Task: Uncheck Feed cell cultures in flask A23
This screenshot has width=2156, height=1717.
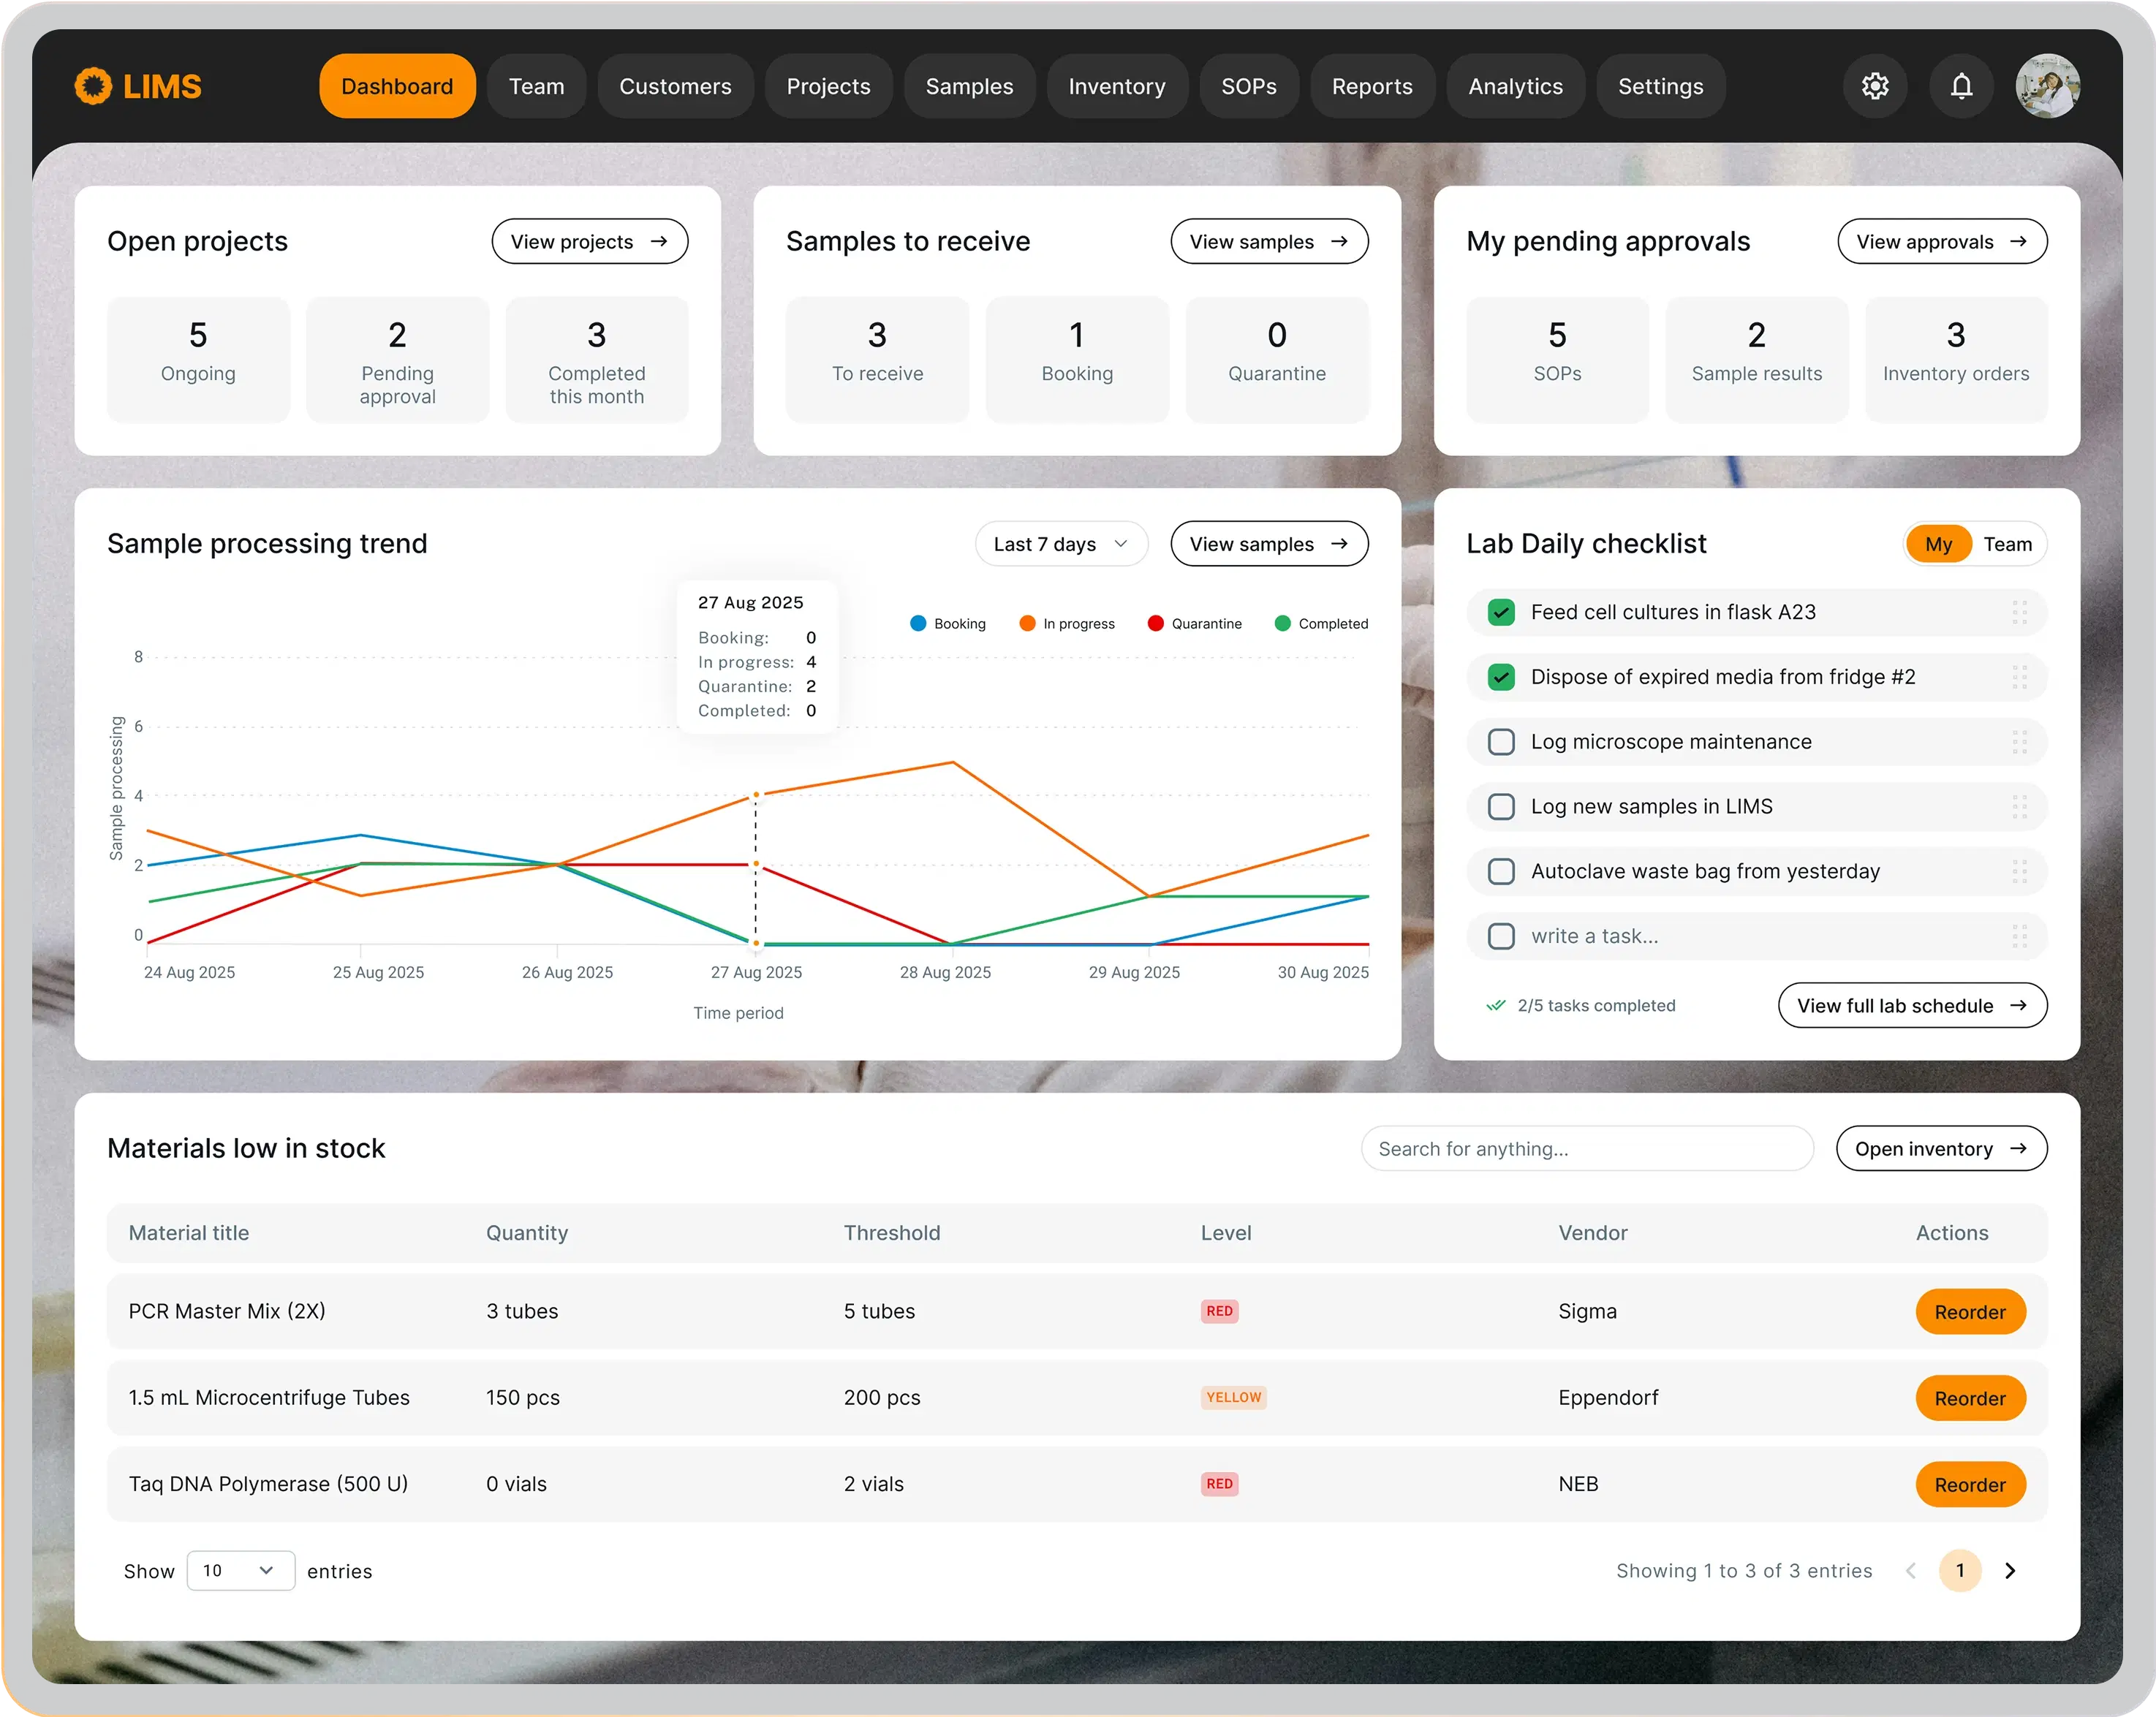Action: 1500,612
